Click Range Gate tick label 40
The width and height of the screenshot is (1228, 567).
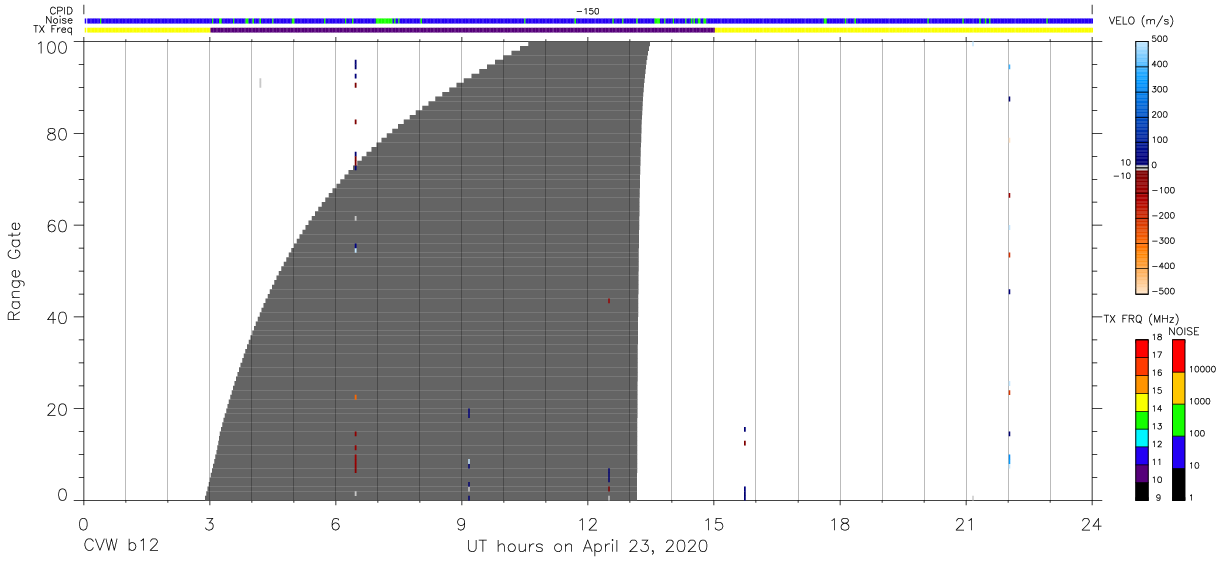[x=58, y=317]
